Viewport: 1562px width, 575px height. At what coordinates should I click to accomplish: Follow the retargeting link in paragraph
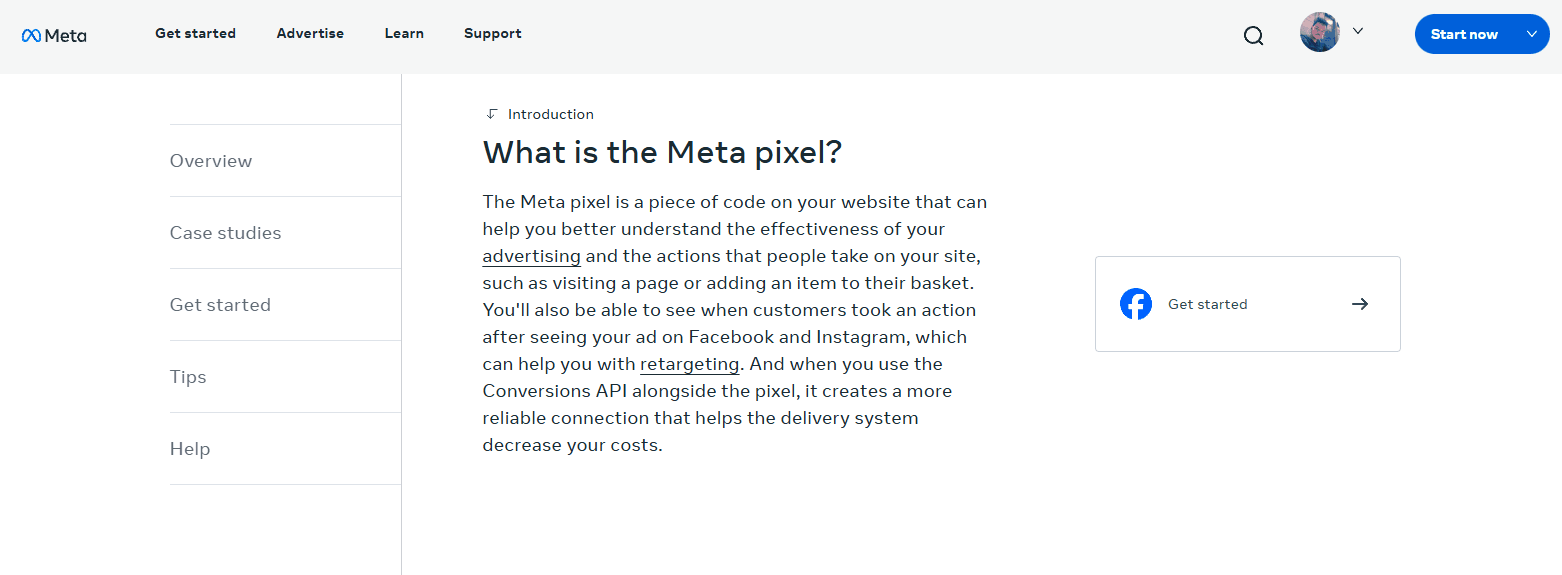(x=690, y=364)
